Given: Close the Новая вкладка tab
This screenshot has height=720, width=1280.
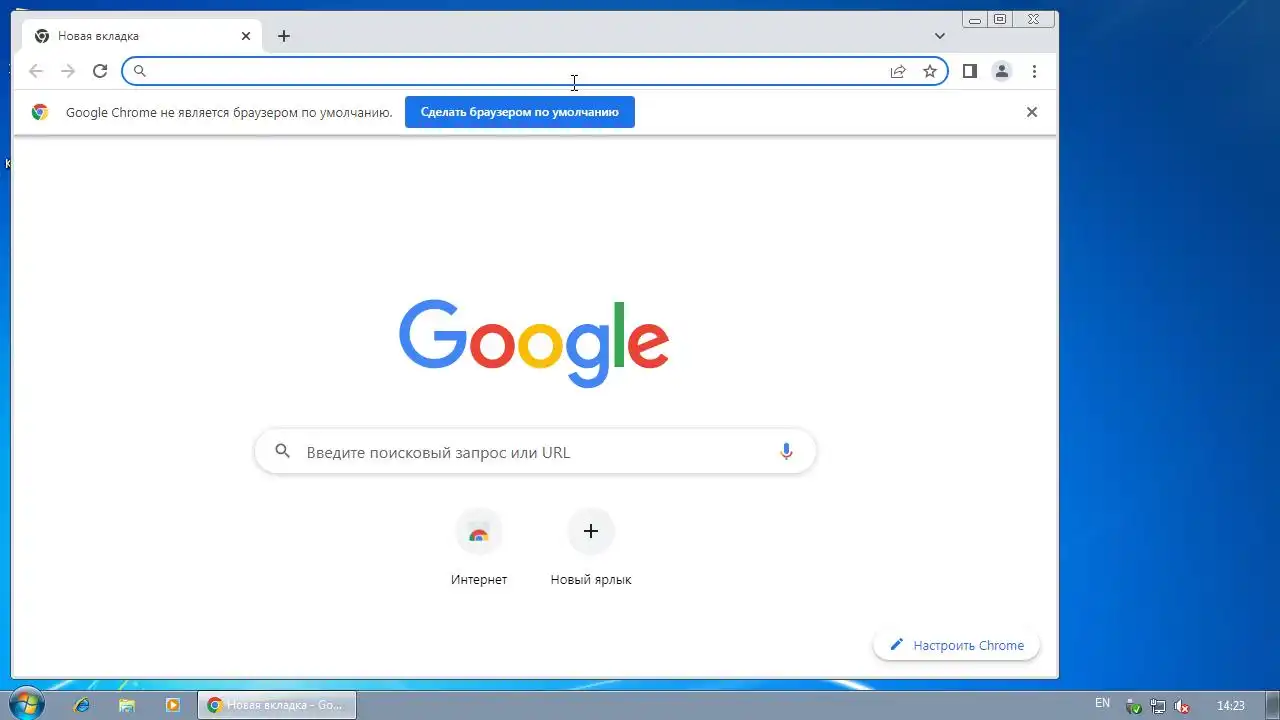Looking at the screenshot, I should click(x=246, y=36).
